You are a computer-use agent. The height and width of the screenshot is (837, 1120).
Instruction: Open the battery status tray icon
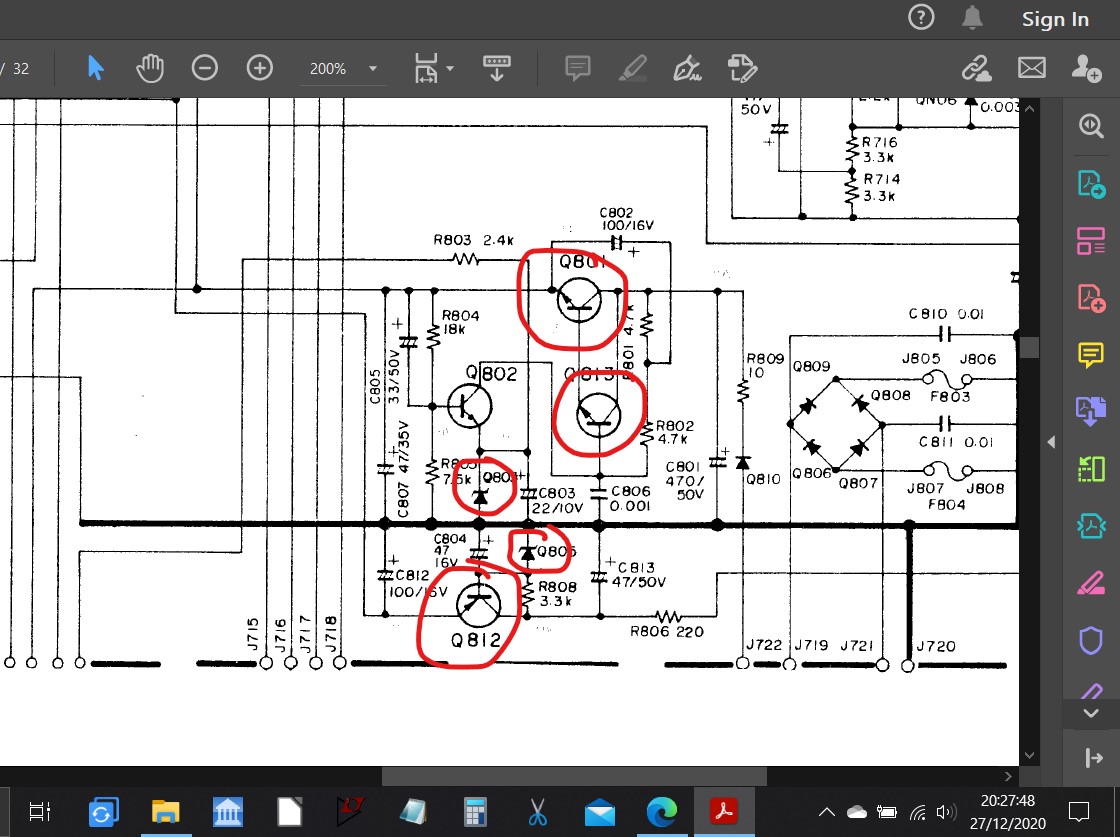pyautogui.click(x=887, y=812)
